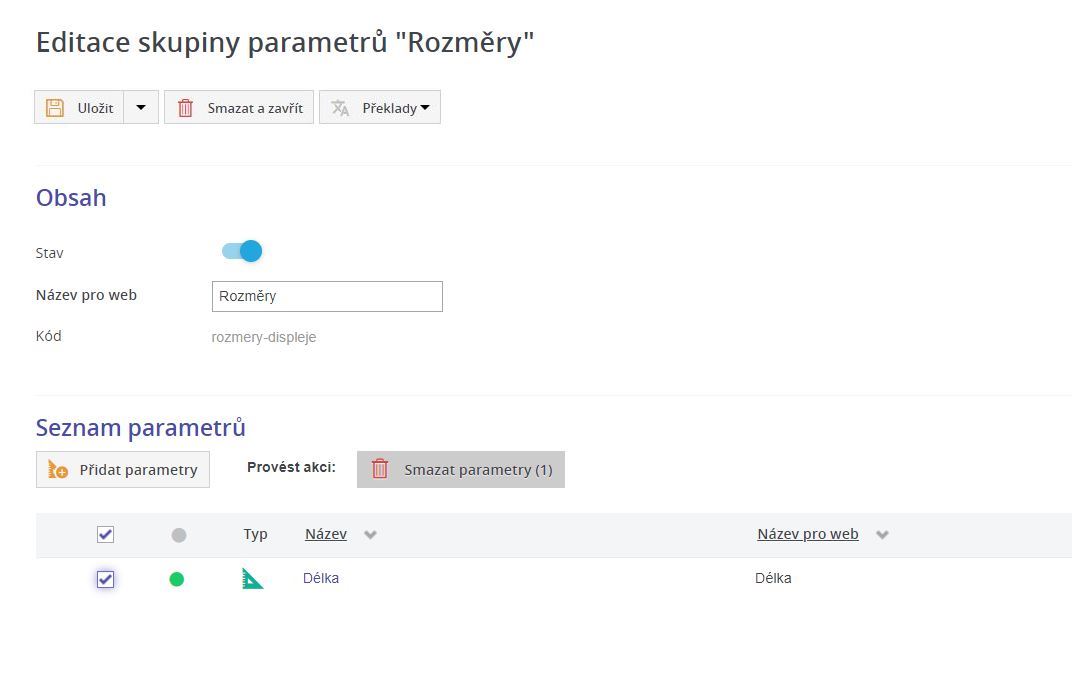Open the Délka parameter link
Screen dimensions: 1072x694
(x=321, y=578)
